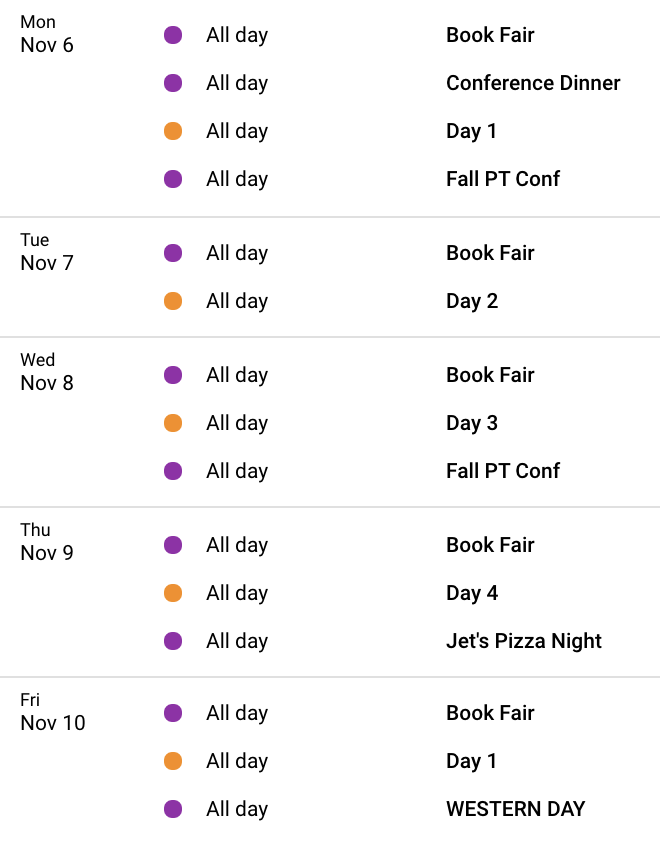The image size is (660, 842).
Task: Open WESTERN DAY event on Nov 10
Action: pyautogui.click(x=516, y=809)
